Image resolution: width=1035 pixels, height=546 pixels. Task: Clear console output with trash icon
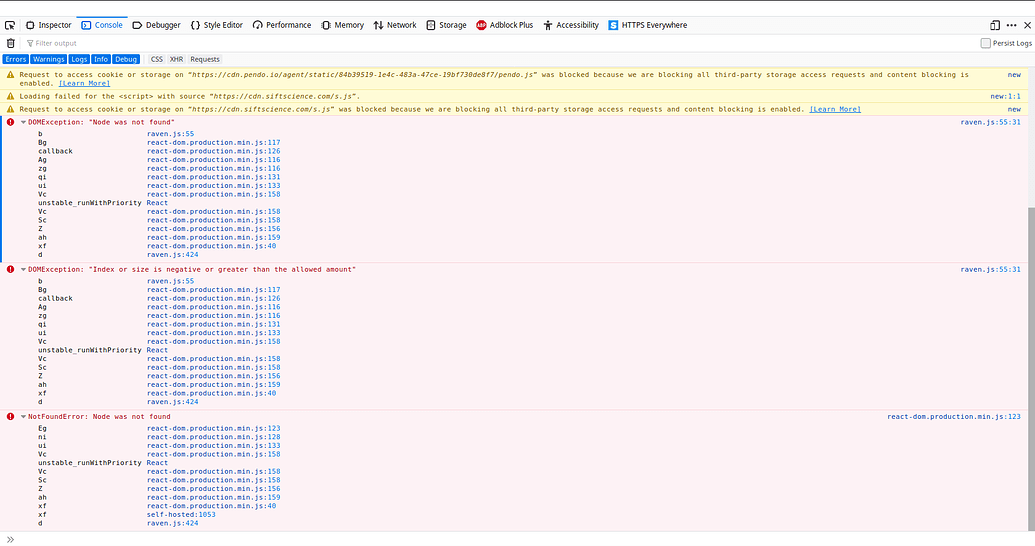[x=11, y=43]
